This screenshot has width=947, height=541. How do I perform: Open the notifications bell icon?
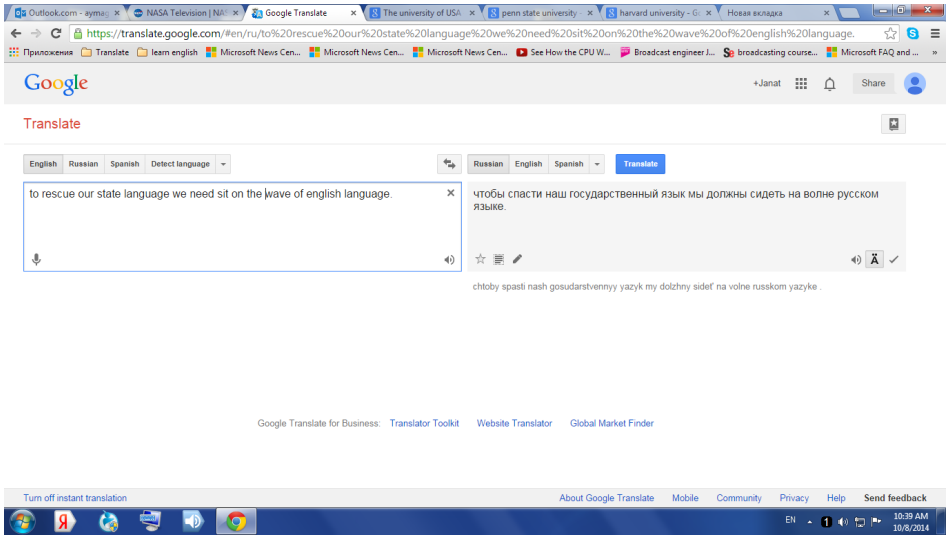[830, 84]
